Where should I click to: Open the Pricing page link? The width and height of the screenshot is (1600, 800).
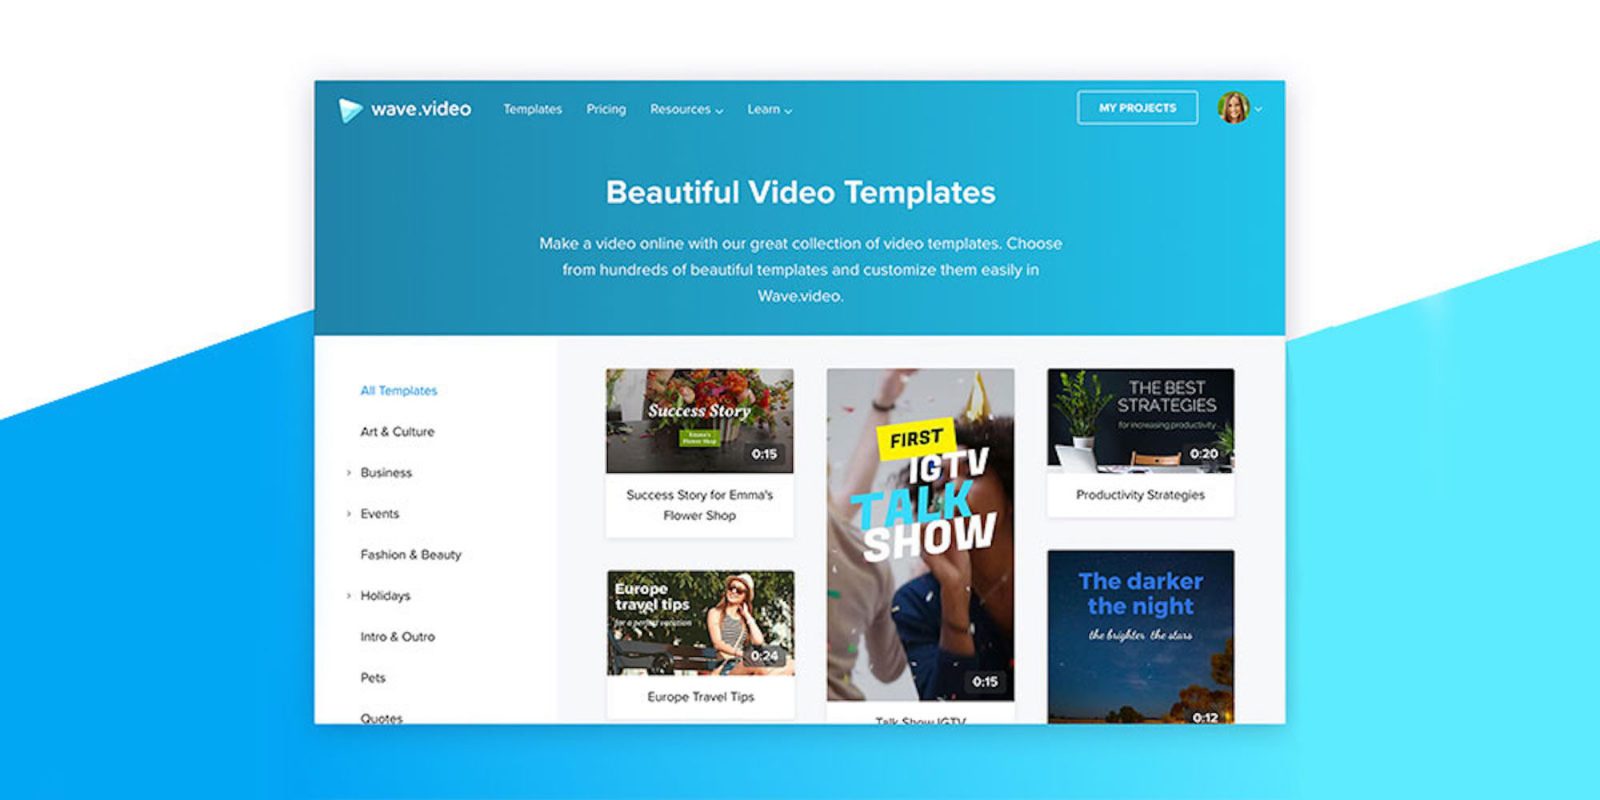[606, 109]
